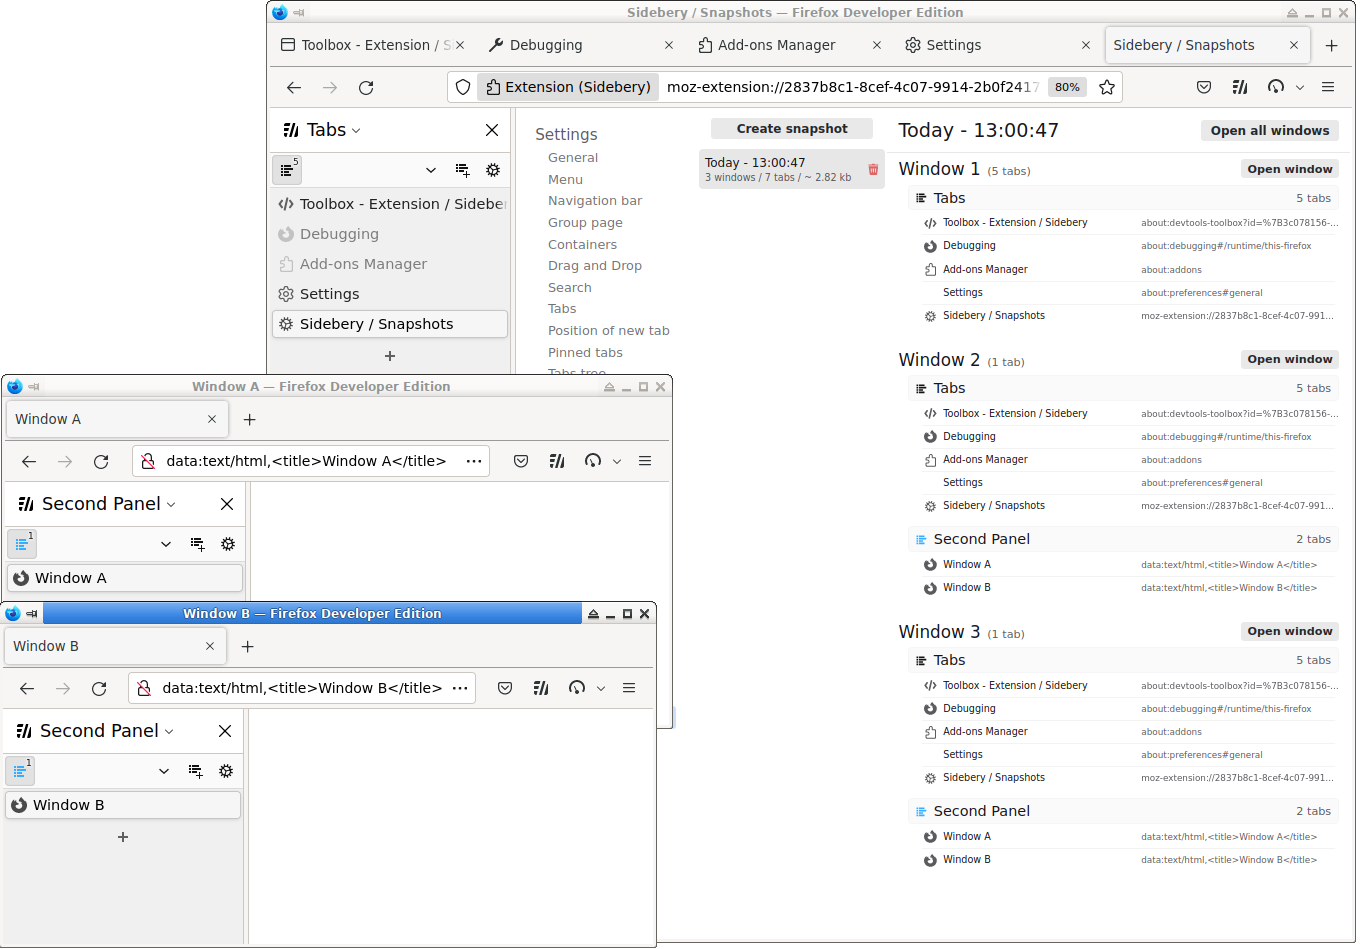The image size is (1360, 949).
Task: Go to Containers settings section
Action: click(x=582, y=245)
